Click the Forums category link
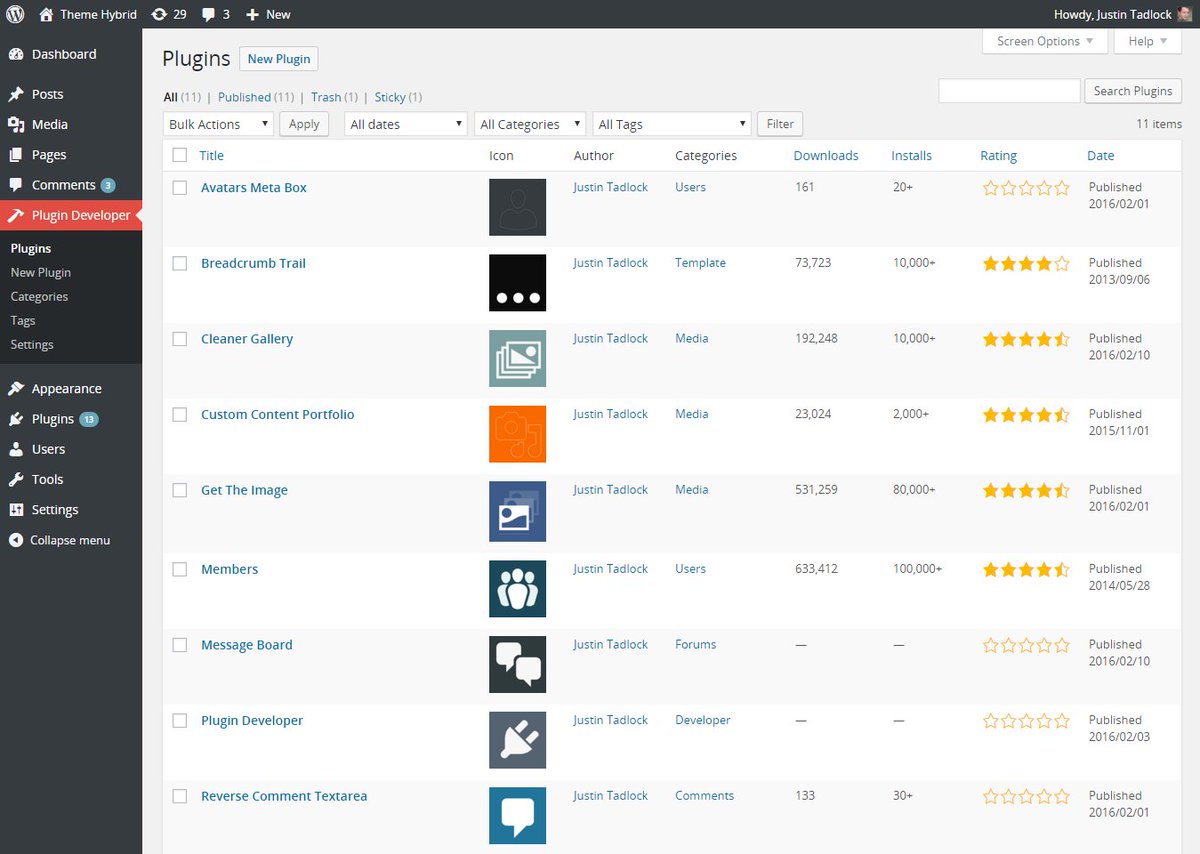 coord(695,645)
